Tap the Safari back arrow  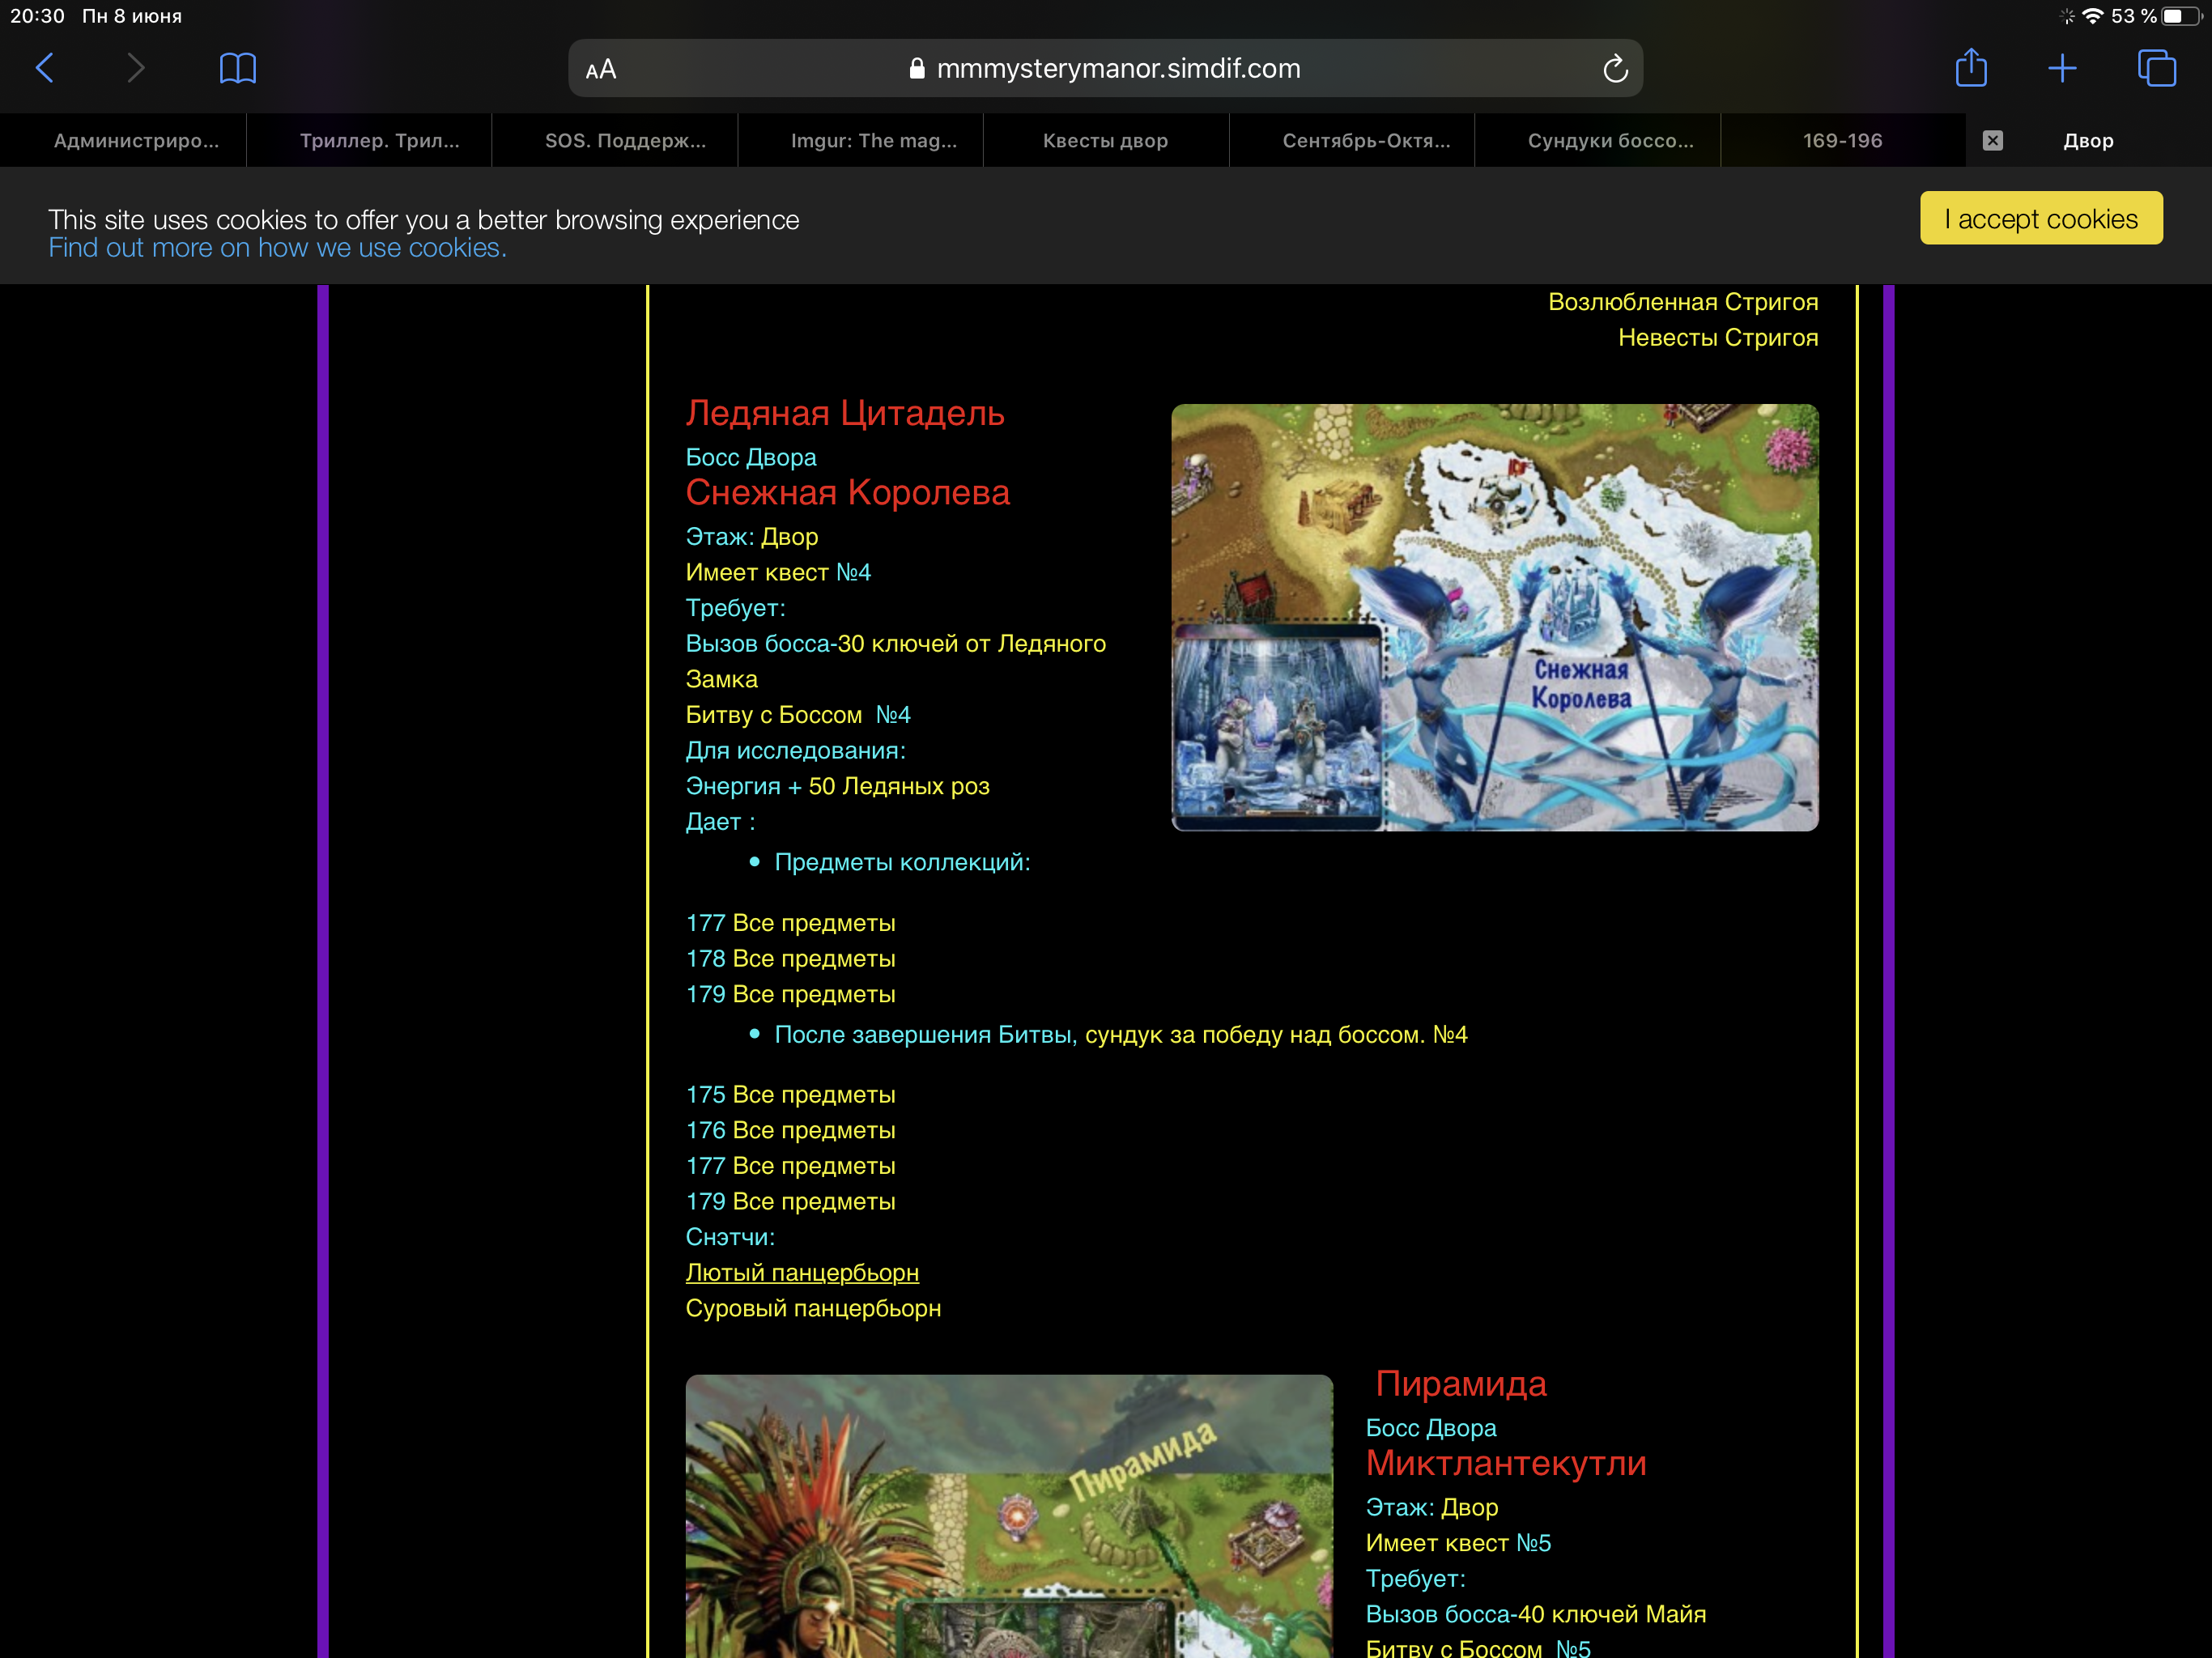[x=44, y=68]
